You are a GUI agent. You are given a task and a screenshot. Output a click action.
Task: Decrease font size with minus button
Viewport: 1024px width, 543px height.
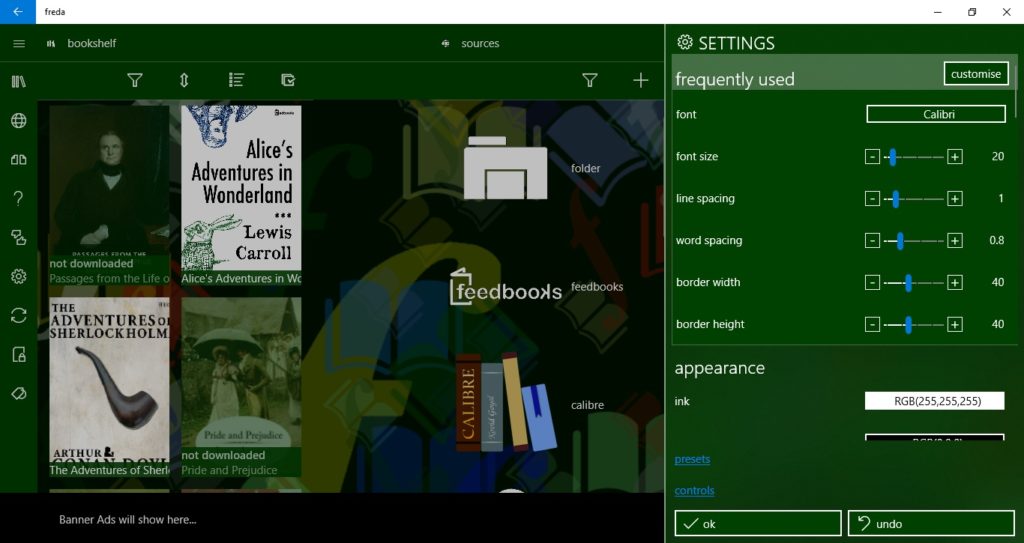click(872, 157)
